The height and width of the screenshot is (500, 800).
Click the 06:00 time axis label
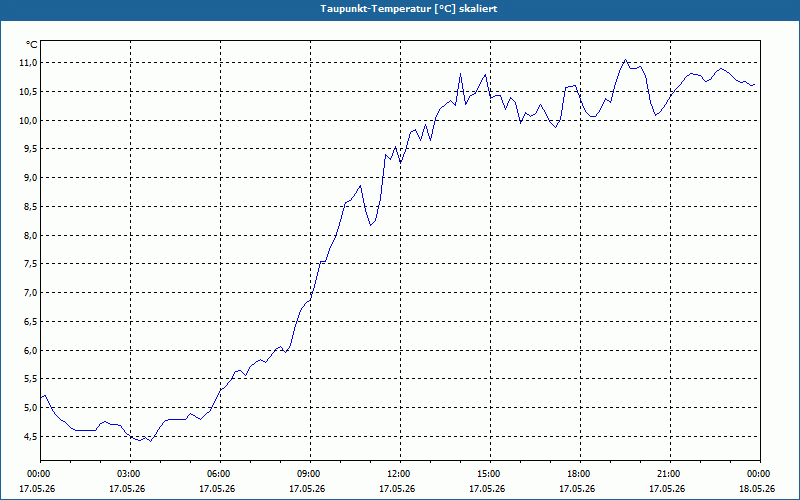[217, 474]
